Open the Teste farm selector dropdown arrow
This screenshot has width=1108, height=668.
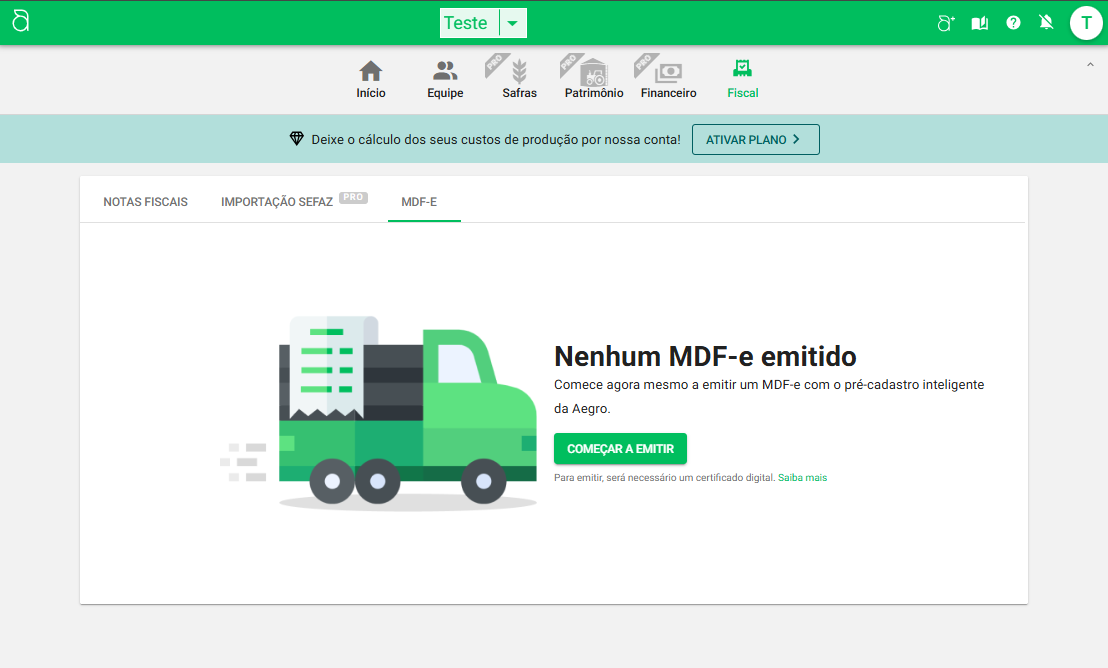click(512, 23)
